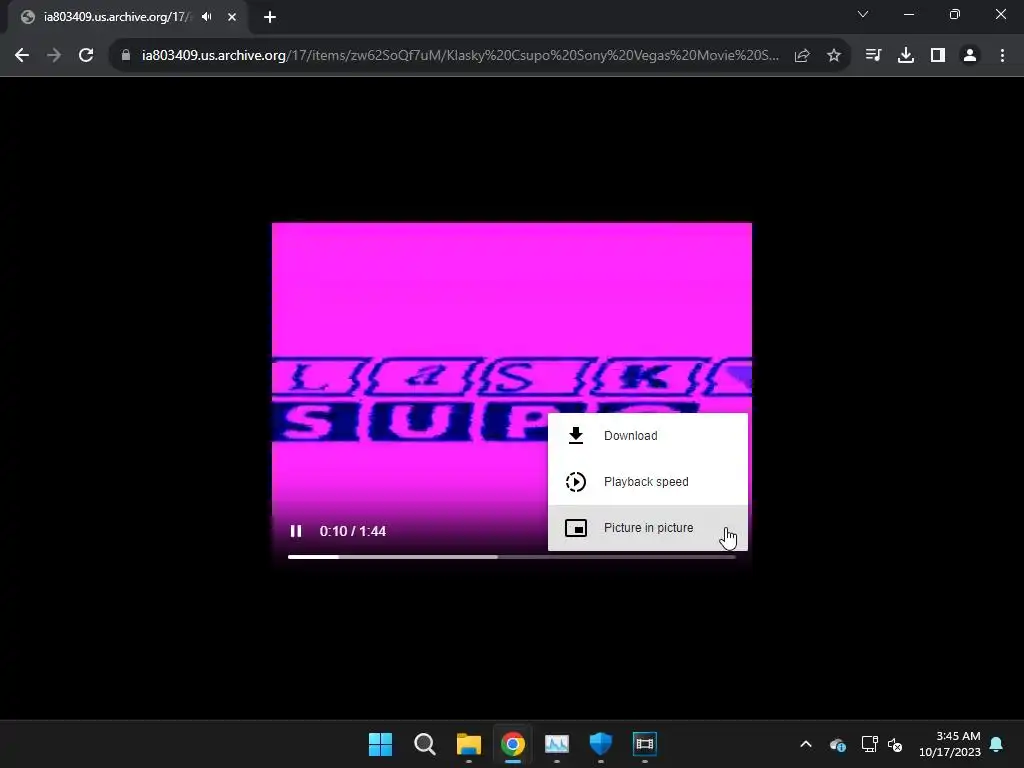Open Windows Start menu

click(381, 744)
